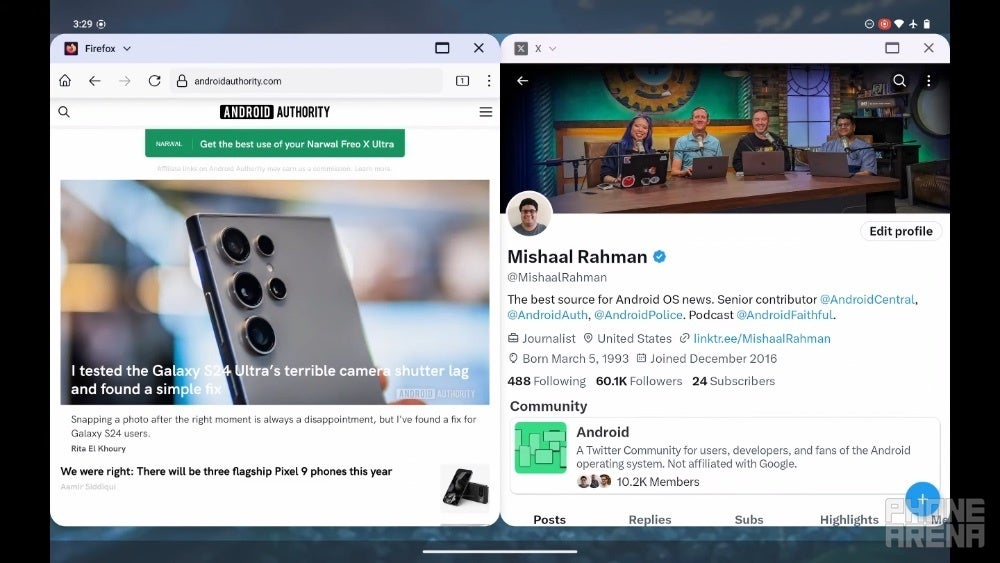The image size is (1000, 563).
Task: Open the @AndroidCentral mention link
Action: [867, 300]
